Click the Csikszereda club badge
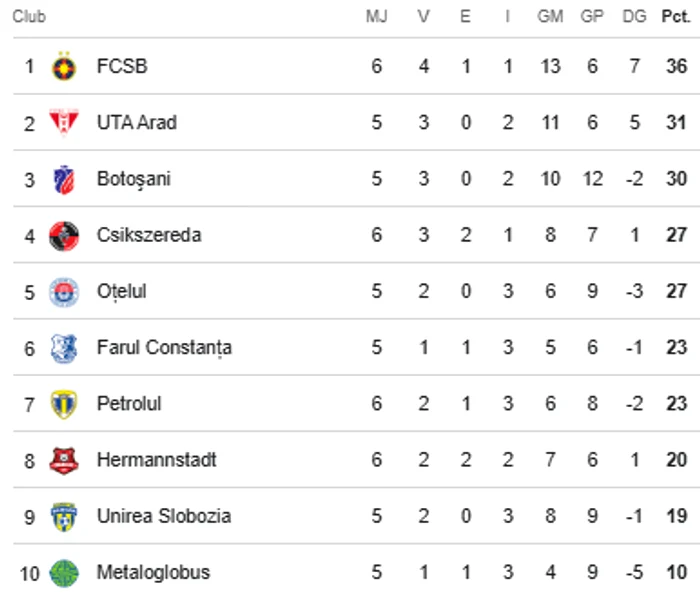 point(64,235)
